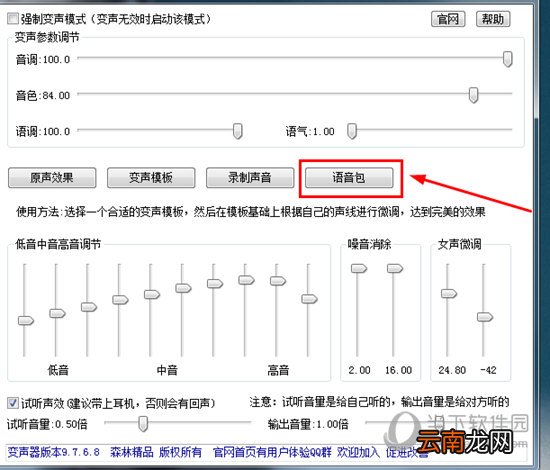Click the 试听音量:0.50倍 label
550x470 pixels.
tap(47, 424)
